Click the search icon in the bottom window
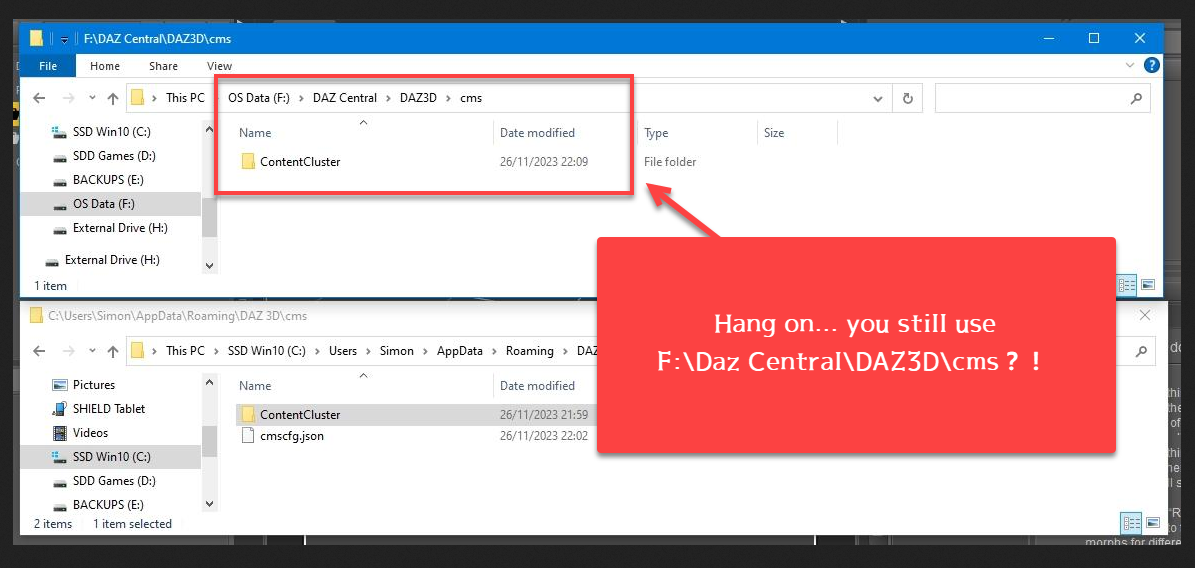 (1141, 351)
